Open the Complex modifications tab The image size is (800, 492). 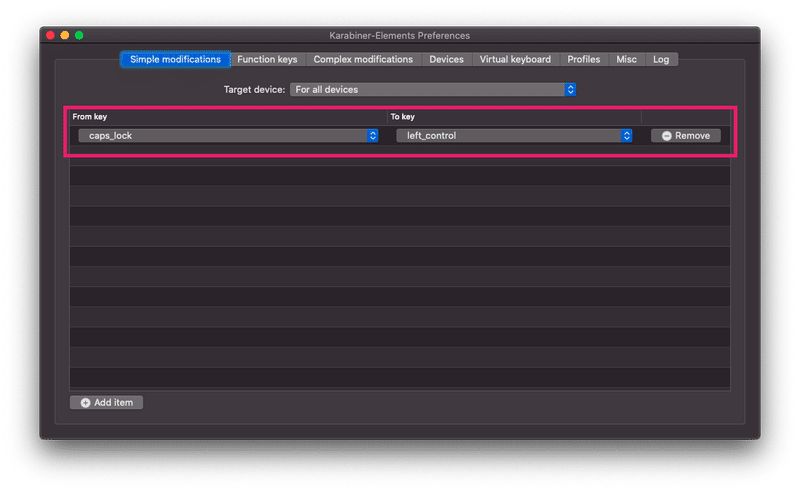pos(363,59)
